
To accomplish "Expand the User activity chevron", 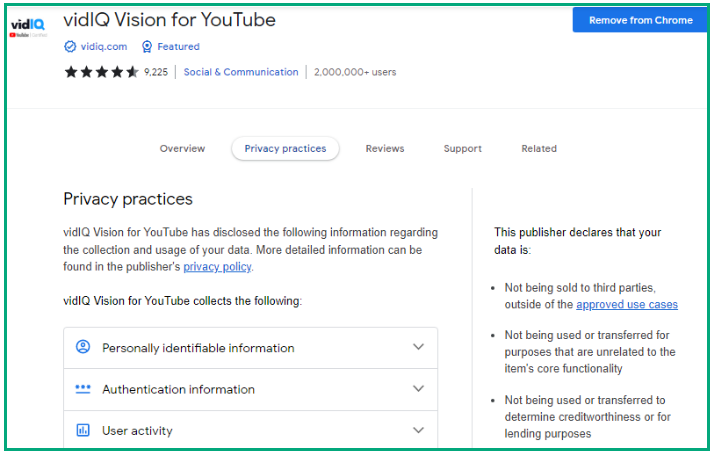I will pyautogui.click(x=418, y=430).
